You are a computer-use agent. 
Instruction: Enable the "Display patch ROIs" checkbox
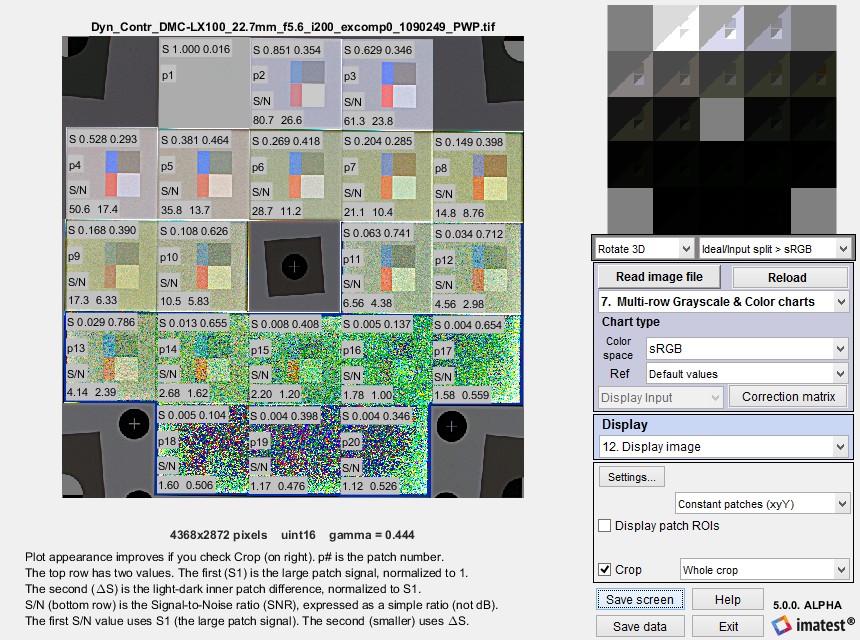[604, 525]
